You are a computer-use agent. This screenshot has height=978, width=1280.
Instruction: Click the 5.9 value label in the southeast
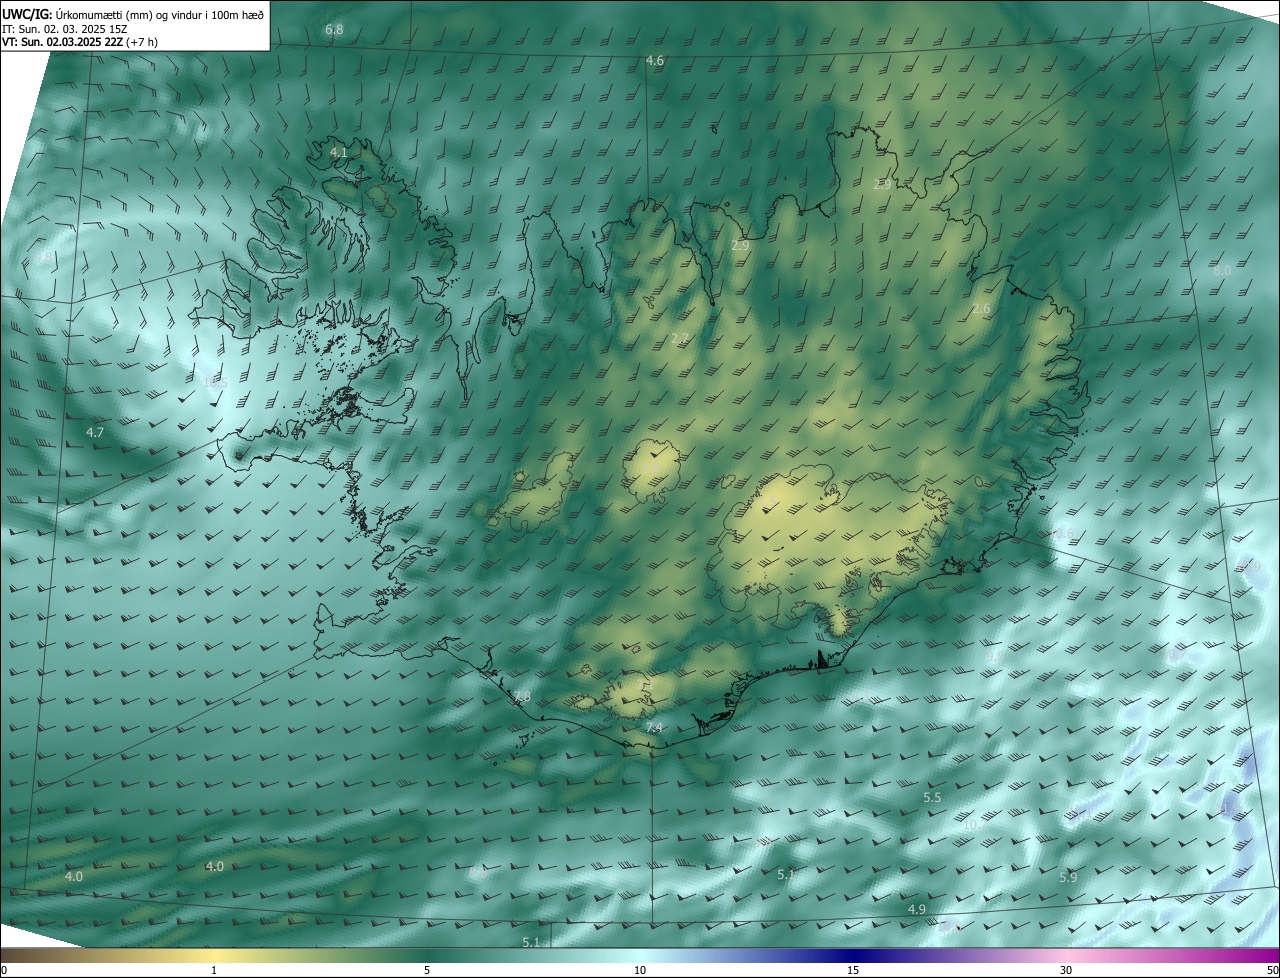pyautogui.click(x=1068, y=877)
